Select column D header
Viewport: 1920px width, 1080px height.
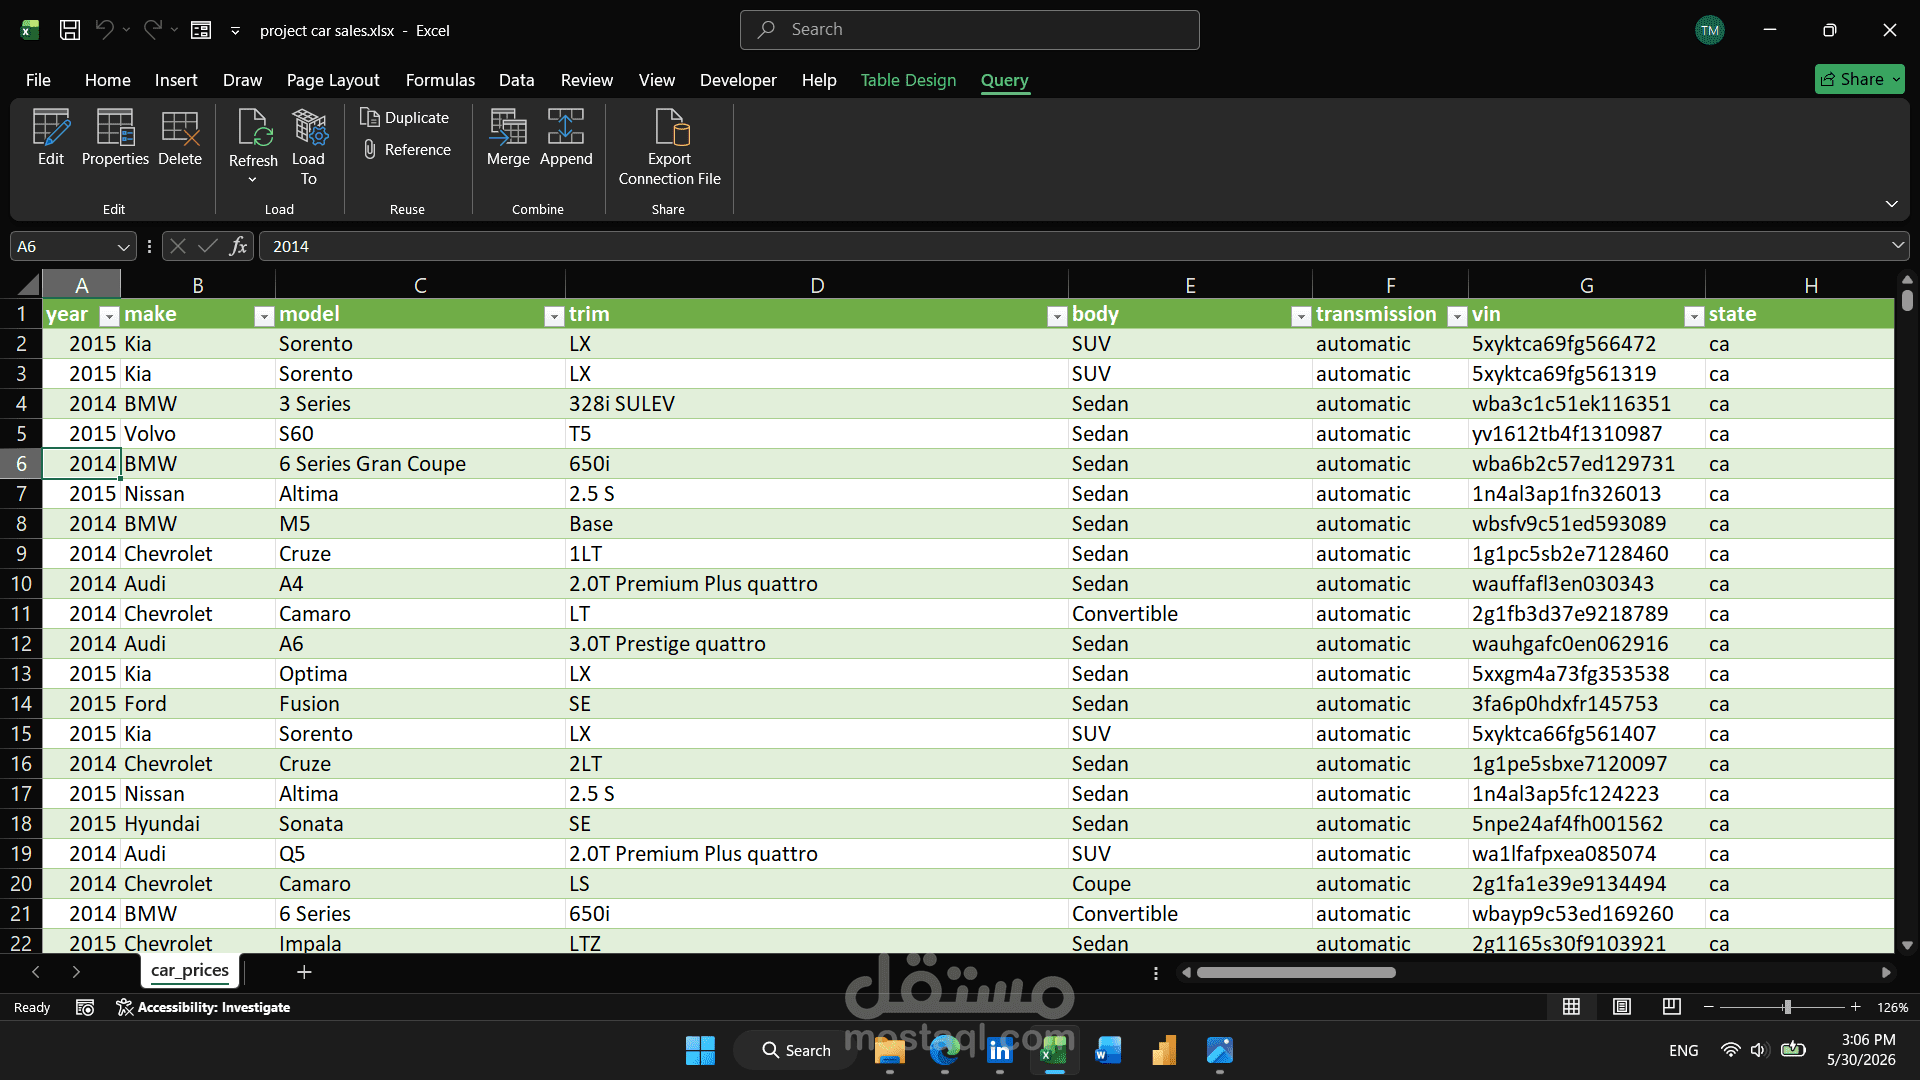point(817,285)
